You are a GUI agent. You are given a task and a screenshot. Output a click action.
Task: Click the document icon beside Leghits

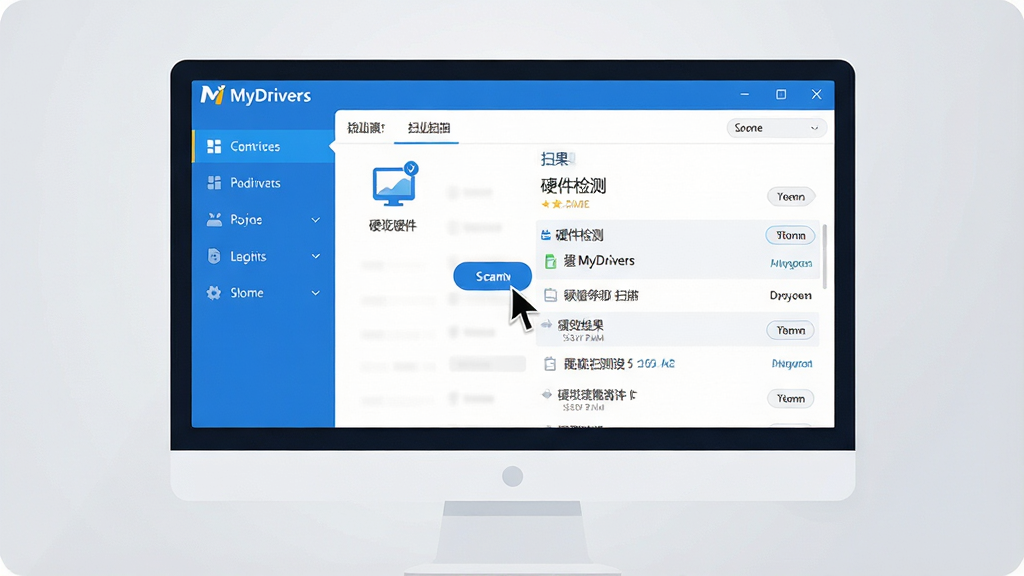[214, 256]
